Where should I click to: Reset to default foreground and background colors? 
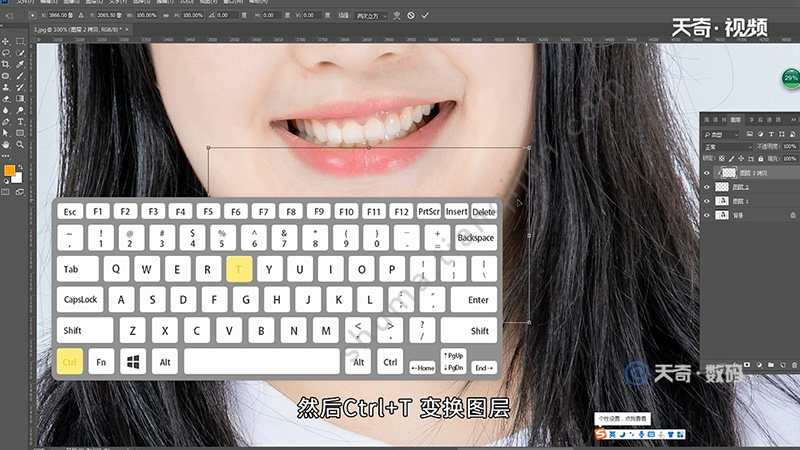[x=6, y=181]
